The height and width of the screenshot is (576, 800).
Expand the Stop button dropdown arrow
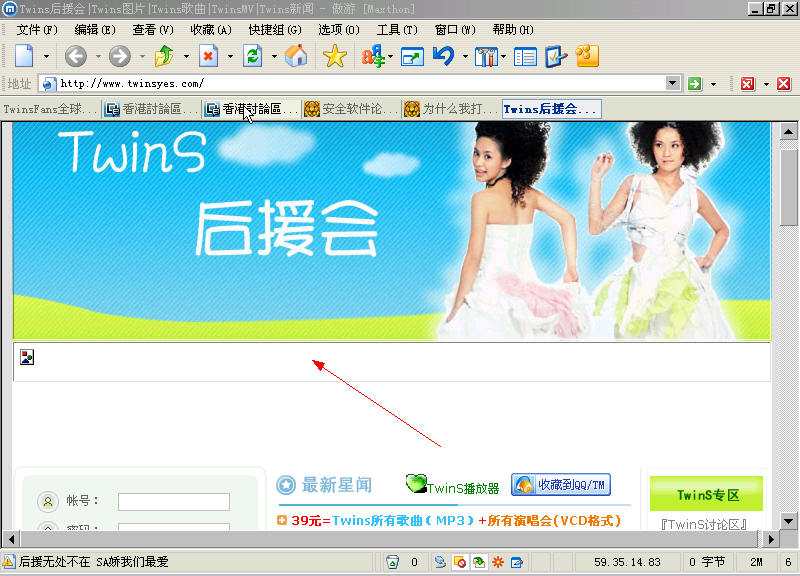click(230, 57)
